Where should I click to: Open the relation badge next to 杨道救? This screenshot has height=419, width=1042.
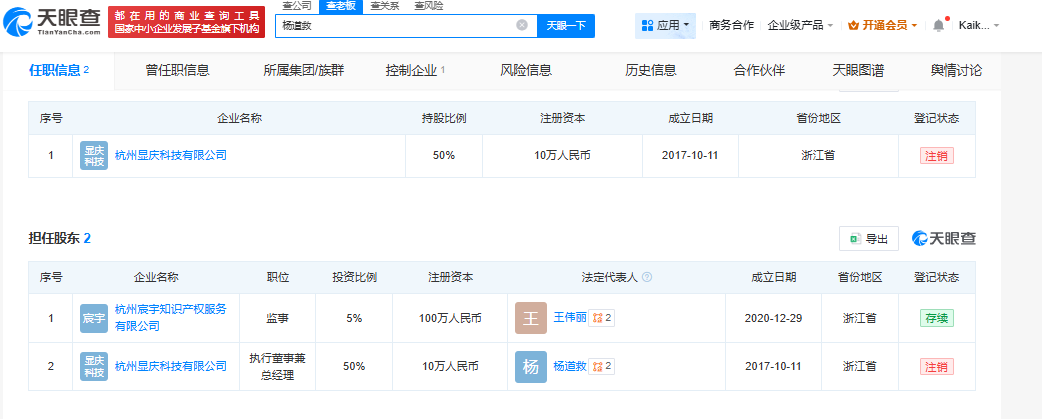coord(601,367)
